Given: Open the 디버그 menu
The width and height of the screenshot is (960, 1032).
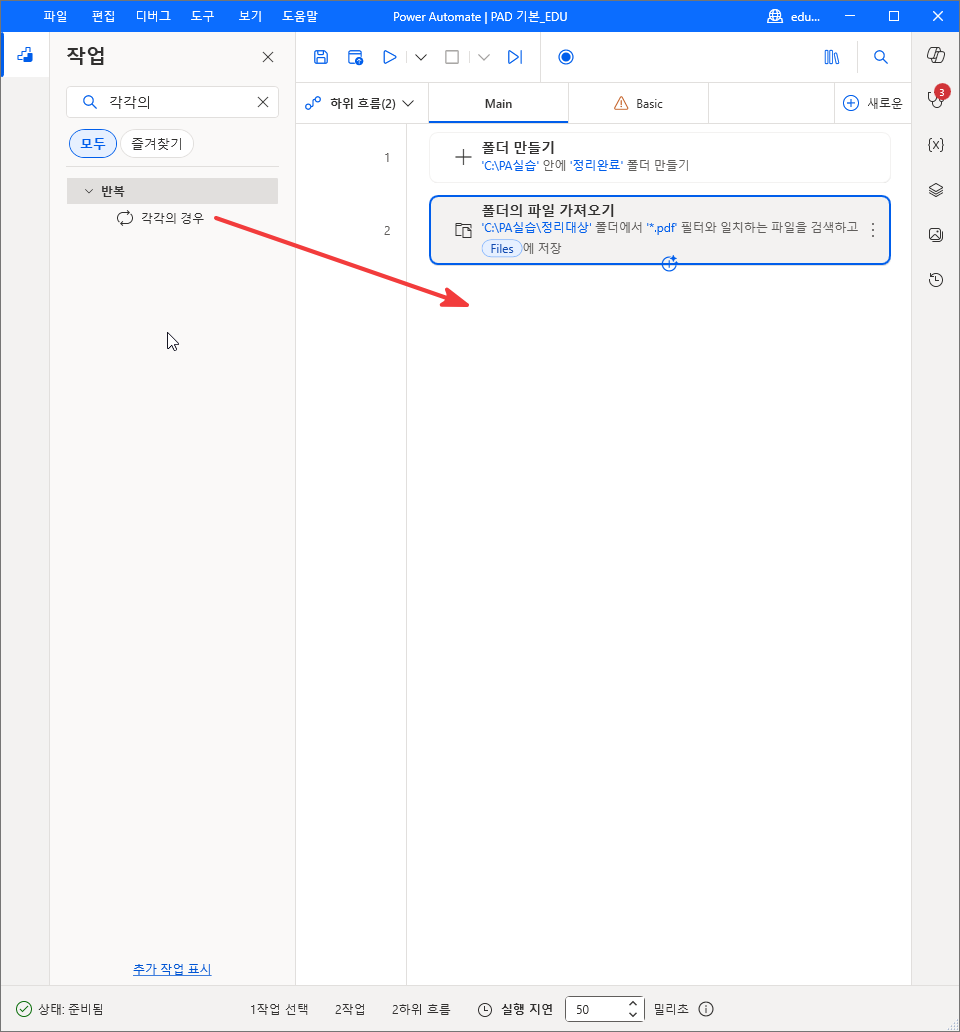Looking at the screenshot, I should [x=153, y=16].
